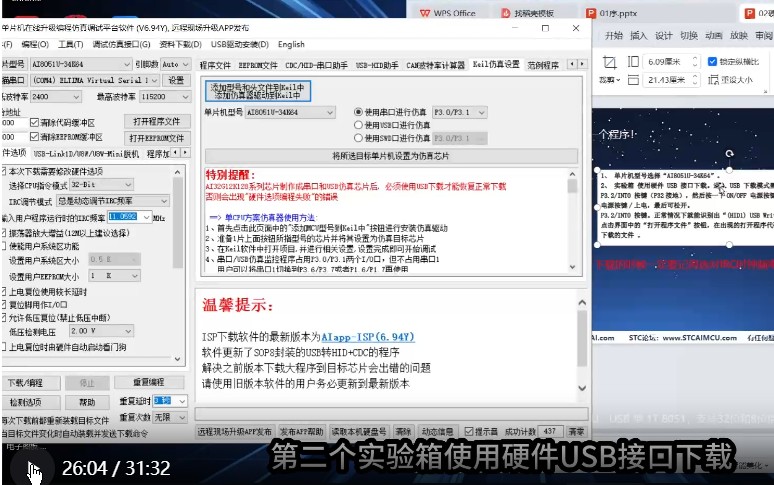The height and width of the screenshot is (485, 774).
Task: Open the pin count Auto dropdown
Action: [x=175, y=64]
